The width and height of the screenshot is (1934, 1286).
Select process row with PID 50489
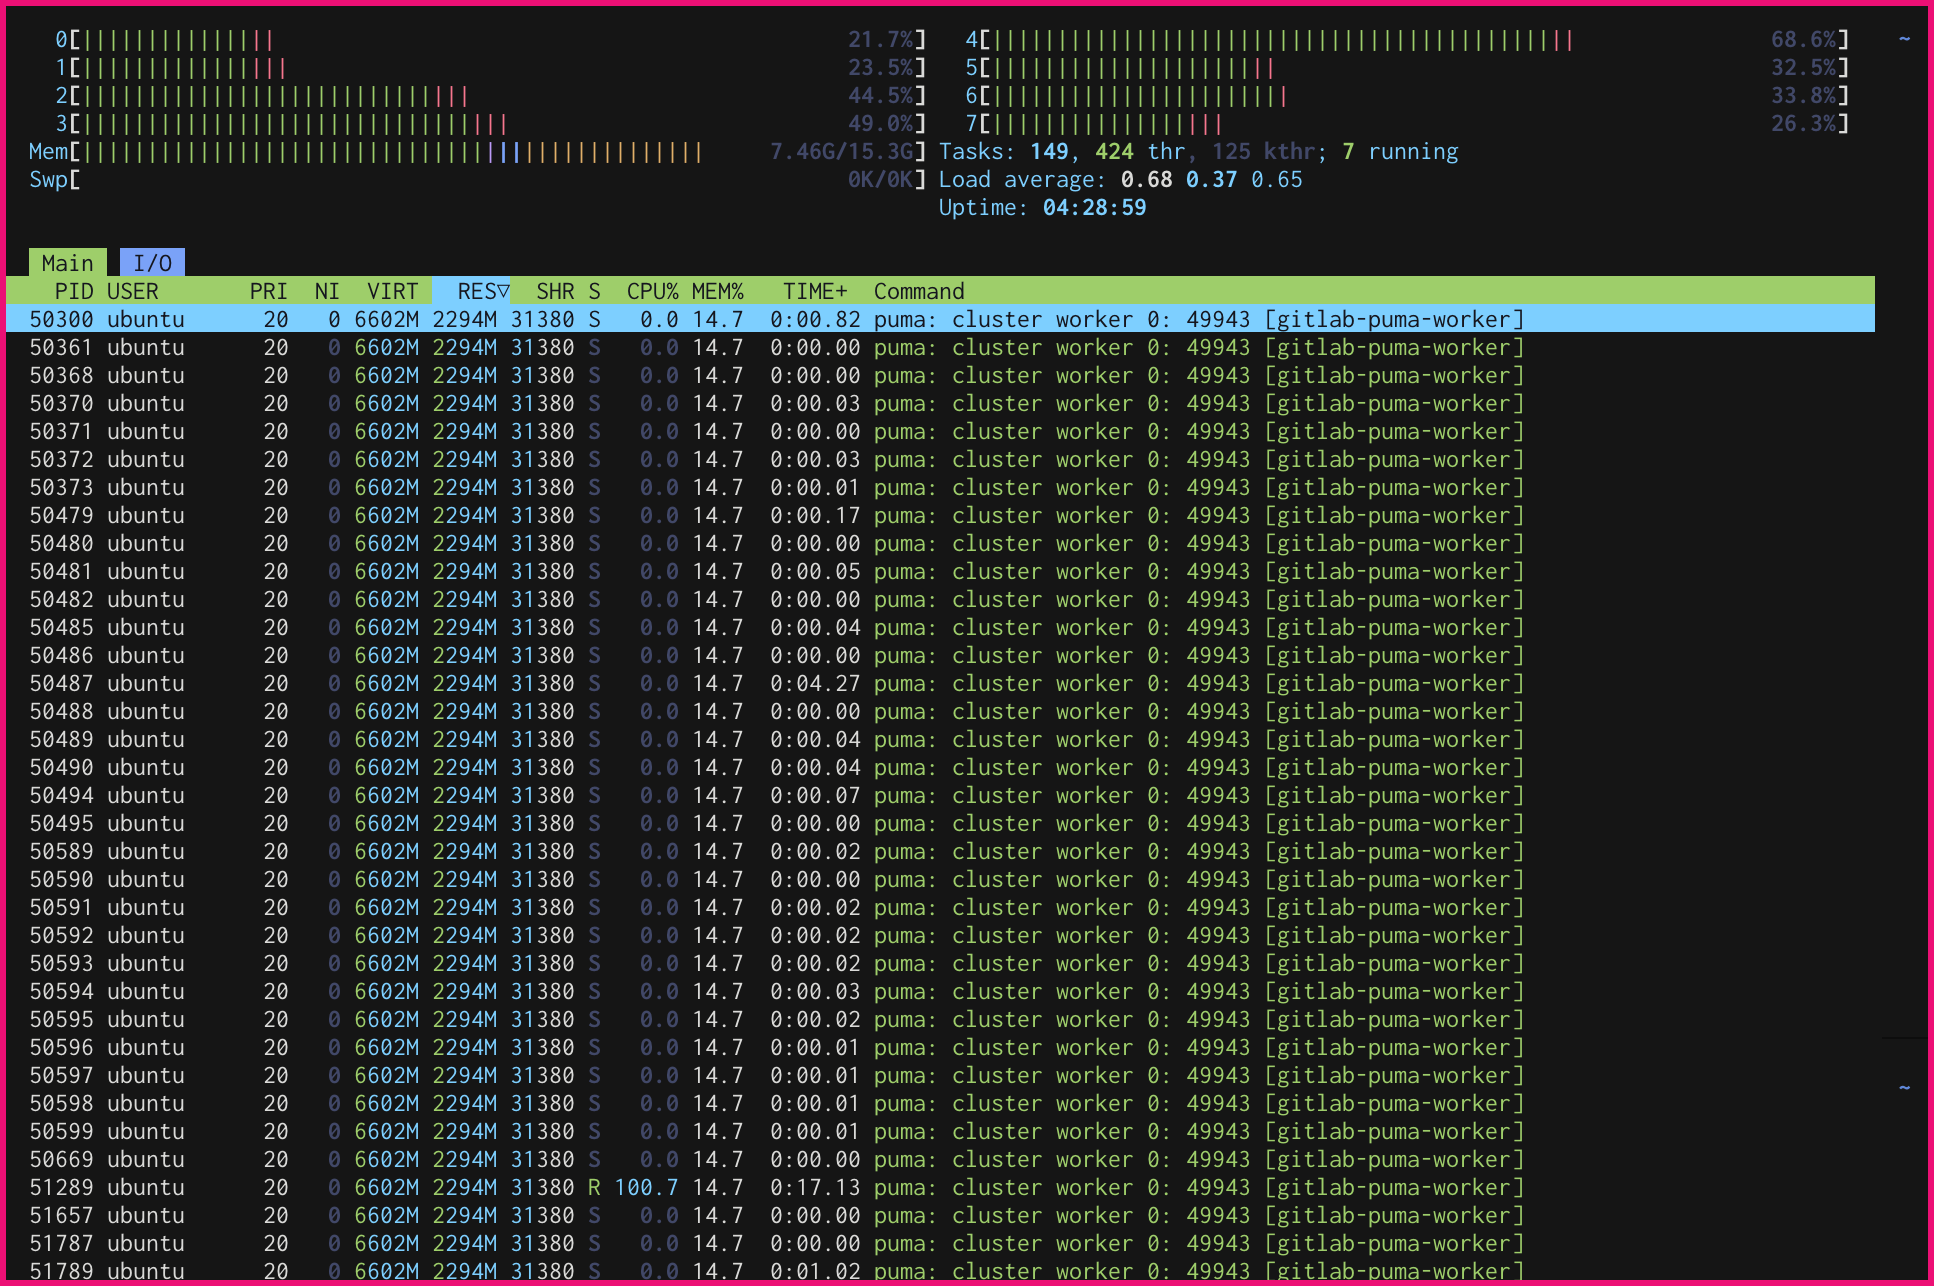(940, 739)
